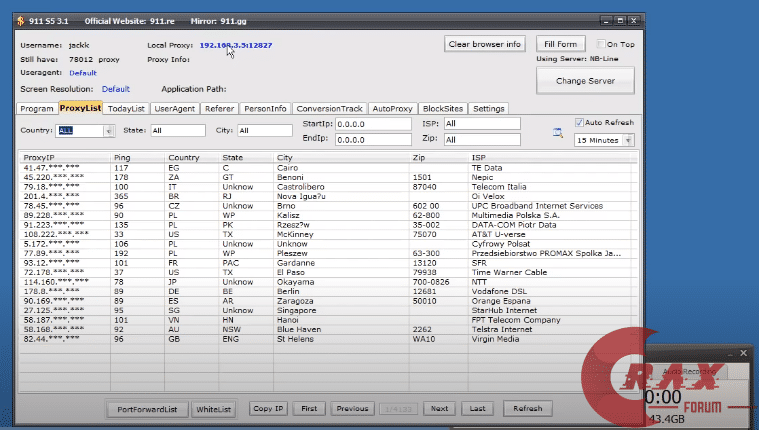Click into the StartIp input field
Viewport: 759px width, 430px height.
tap(372, 124)
